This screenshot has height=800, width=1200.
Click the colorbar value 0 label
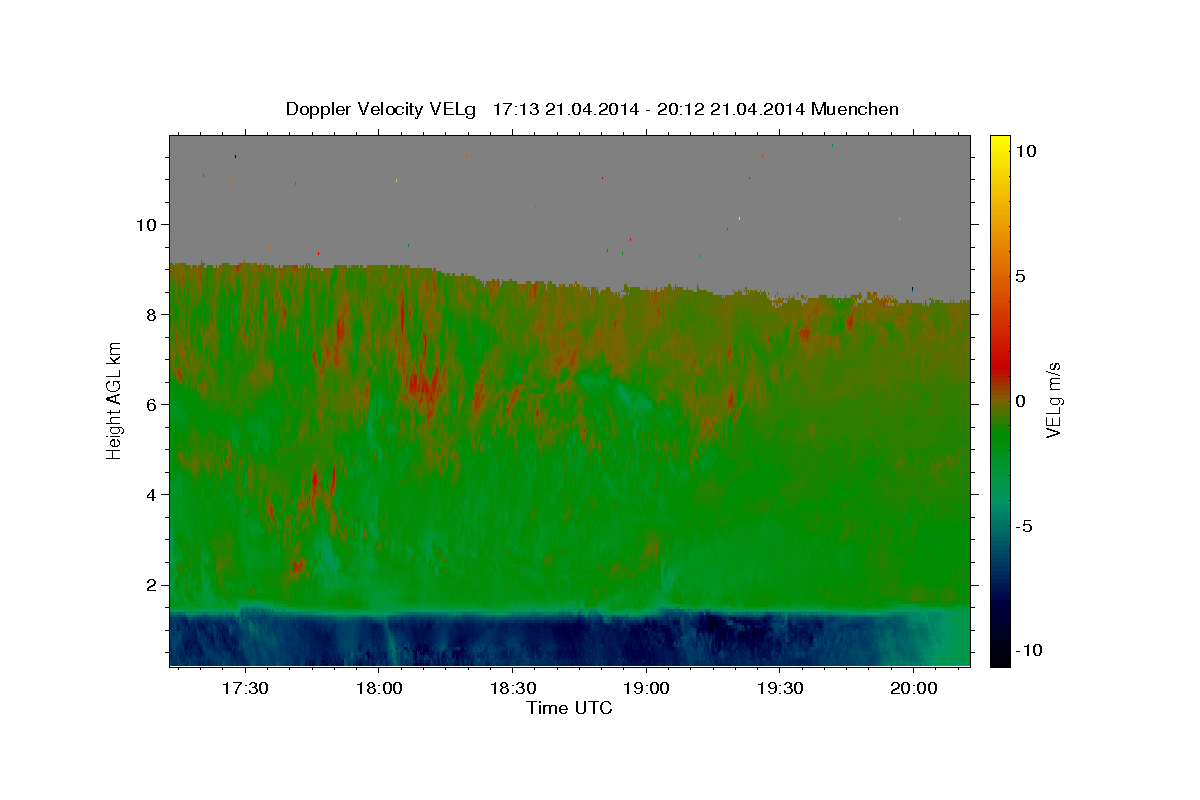[x=1020, y=401]
